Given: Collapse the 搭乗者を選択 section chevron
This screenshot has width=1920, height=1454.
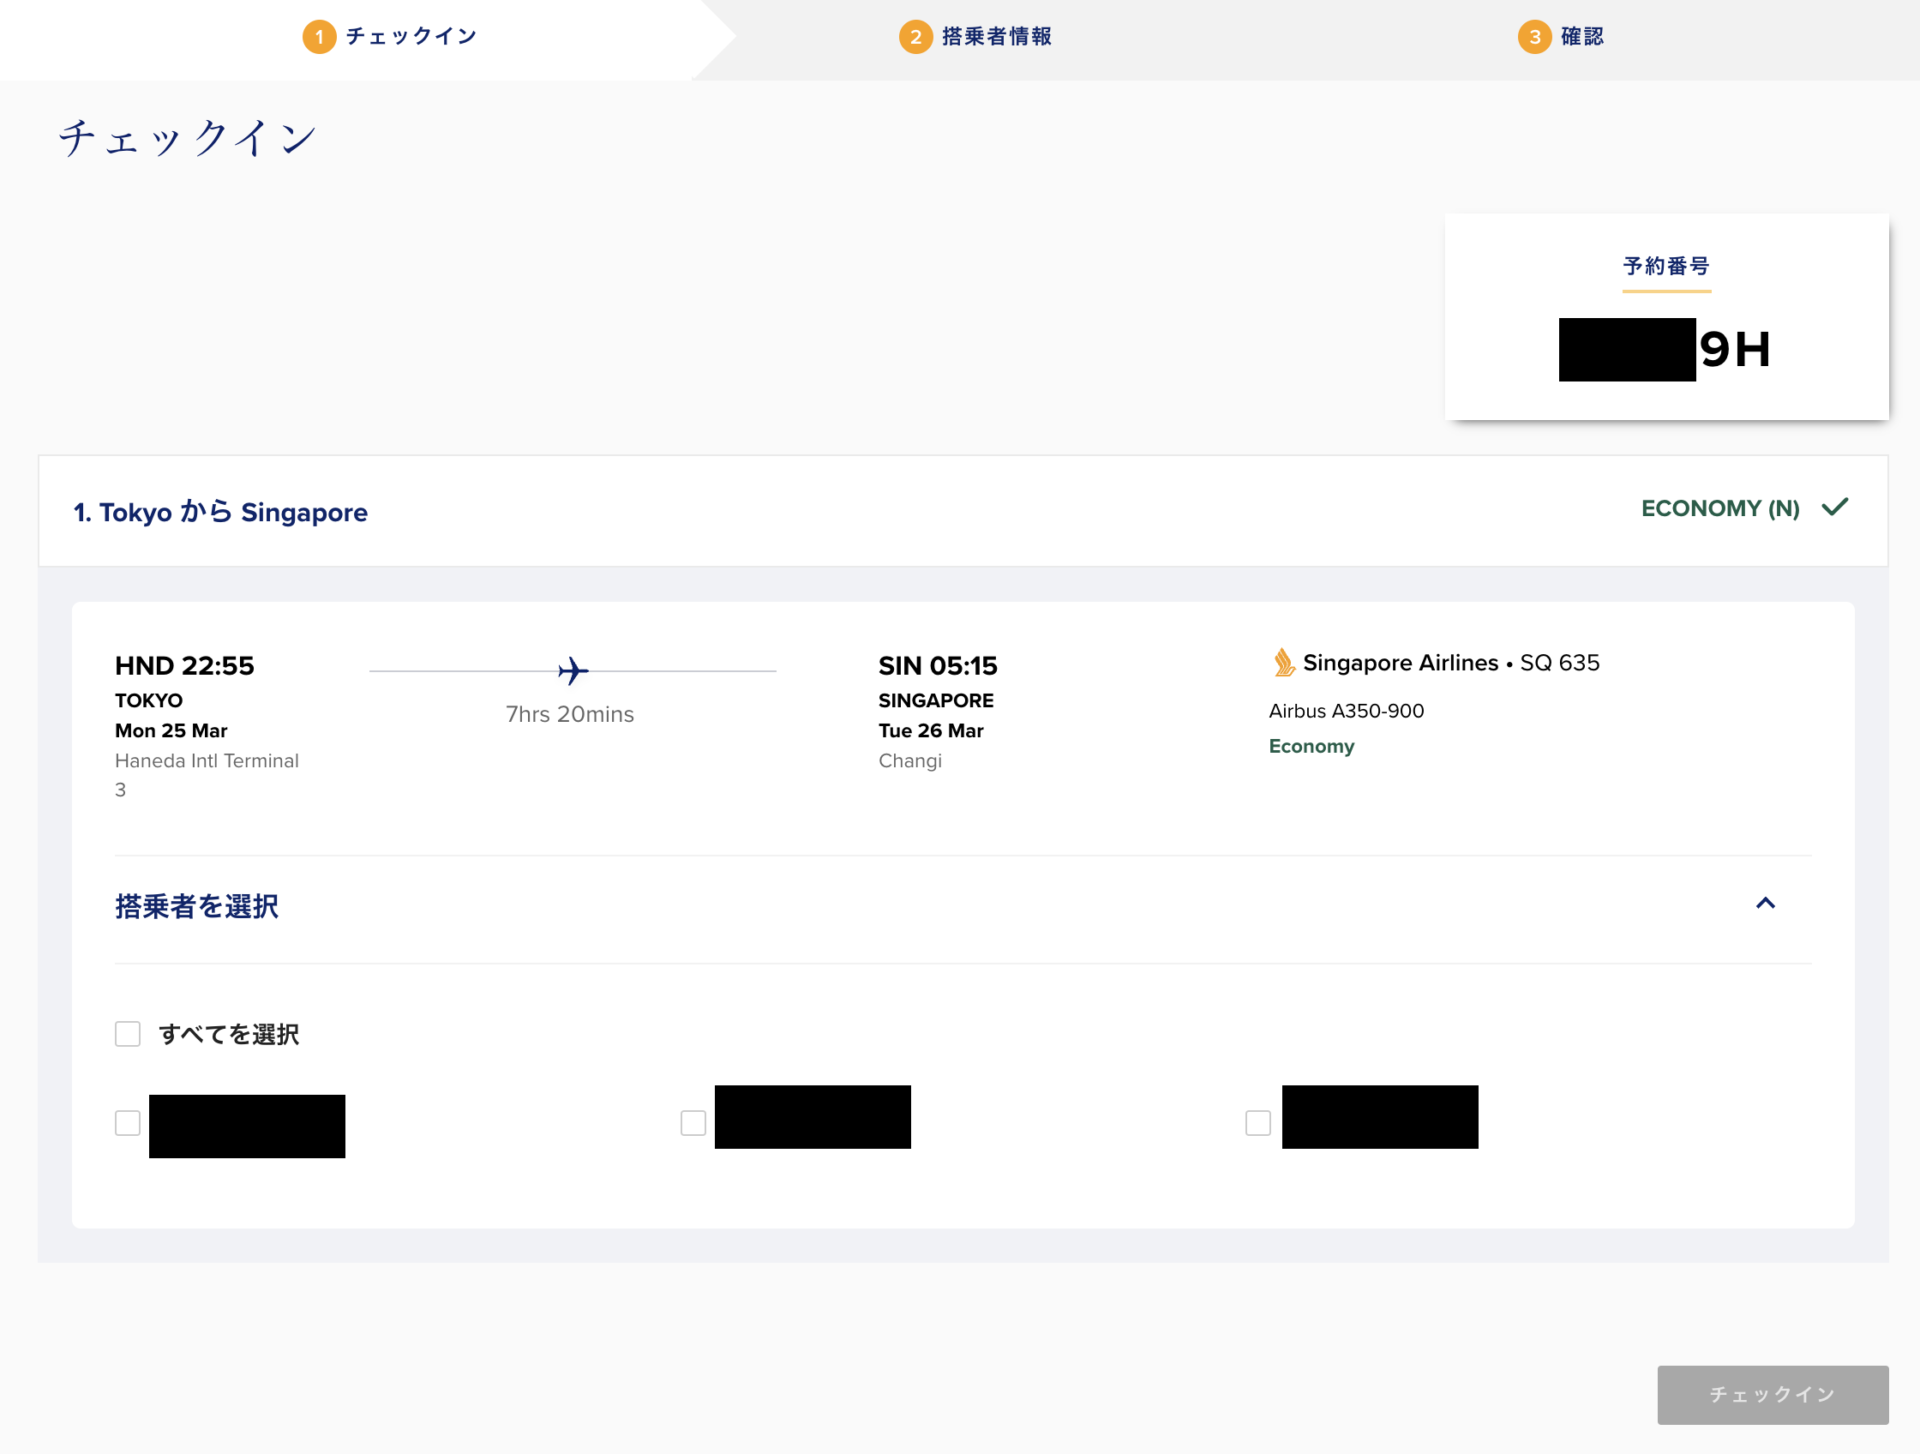Looking at the screenshot, I should (x=1766, y=903).
